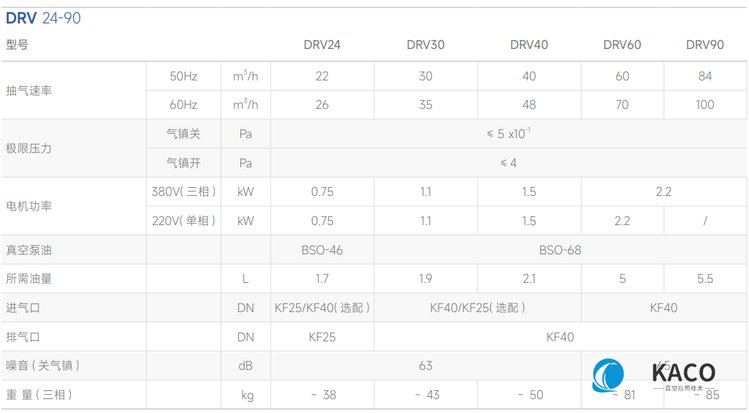Click the 极限压力 row label
749x413 pixels.
tap(28, 148)
